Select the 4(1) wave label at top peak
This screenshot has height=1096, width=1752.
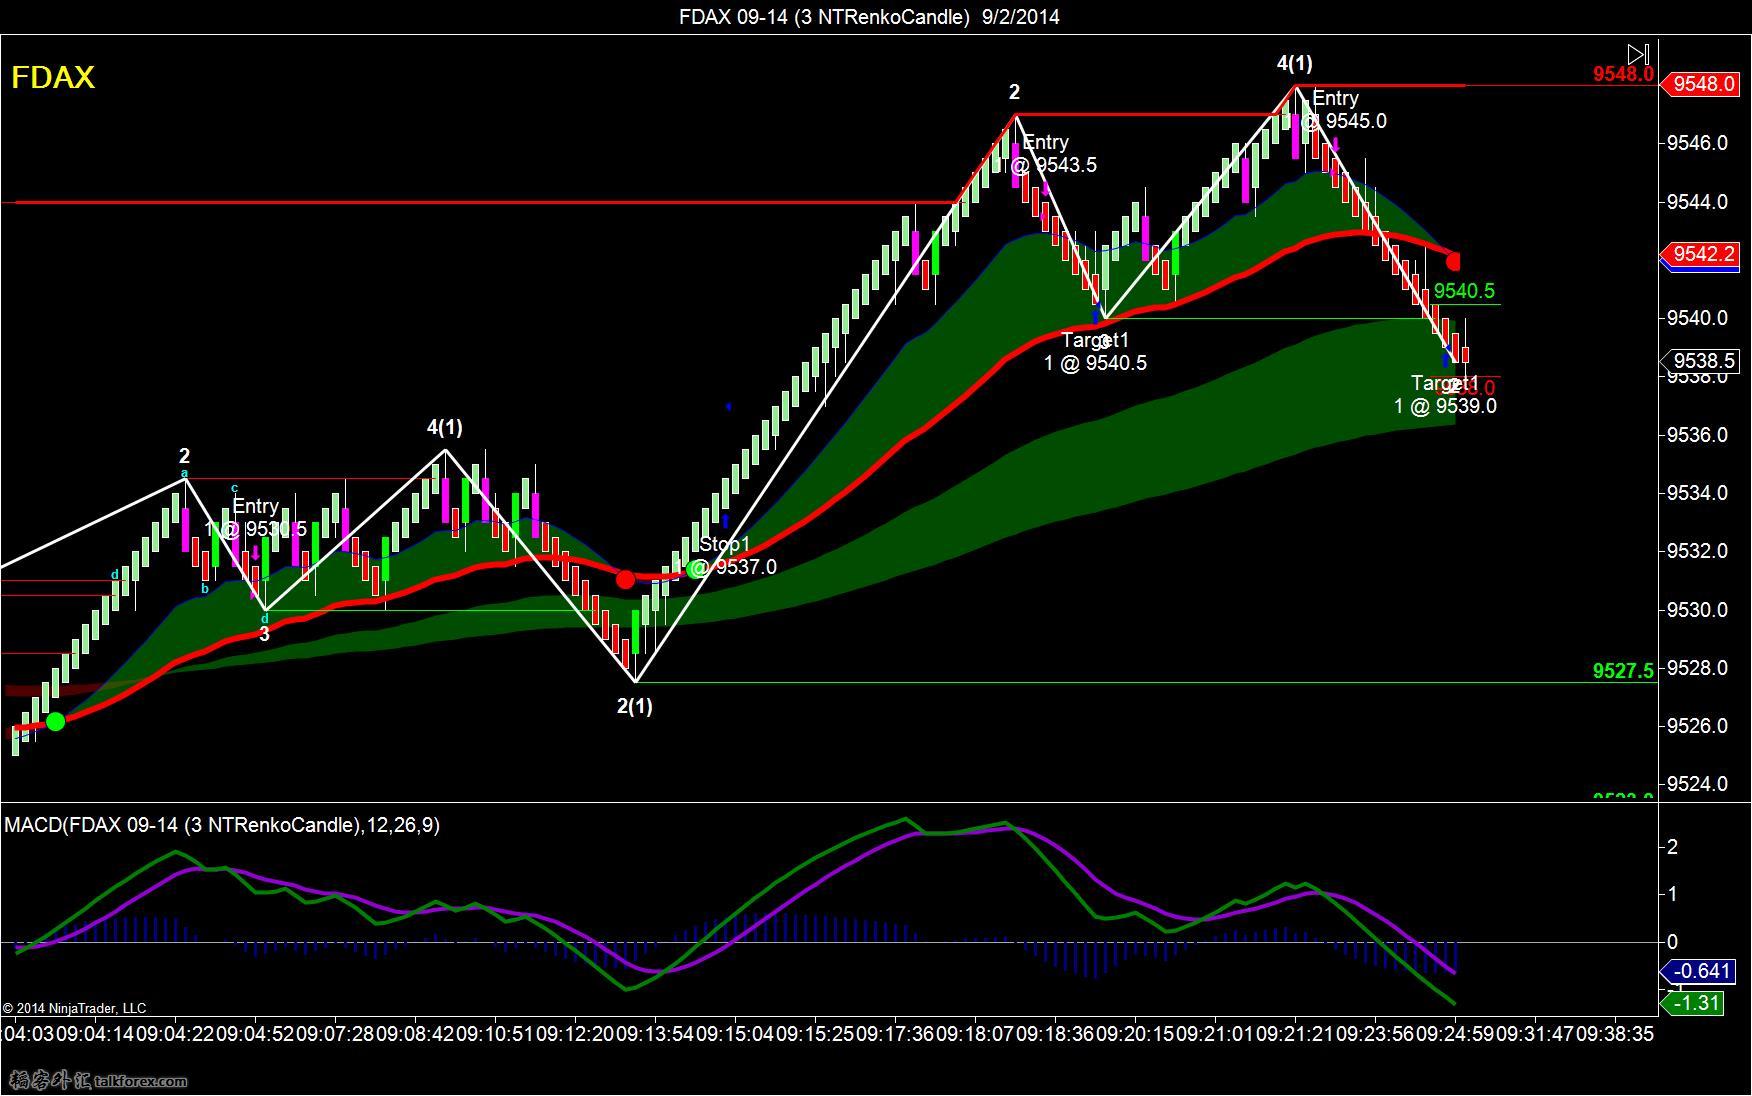tap(1294, 63)
